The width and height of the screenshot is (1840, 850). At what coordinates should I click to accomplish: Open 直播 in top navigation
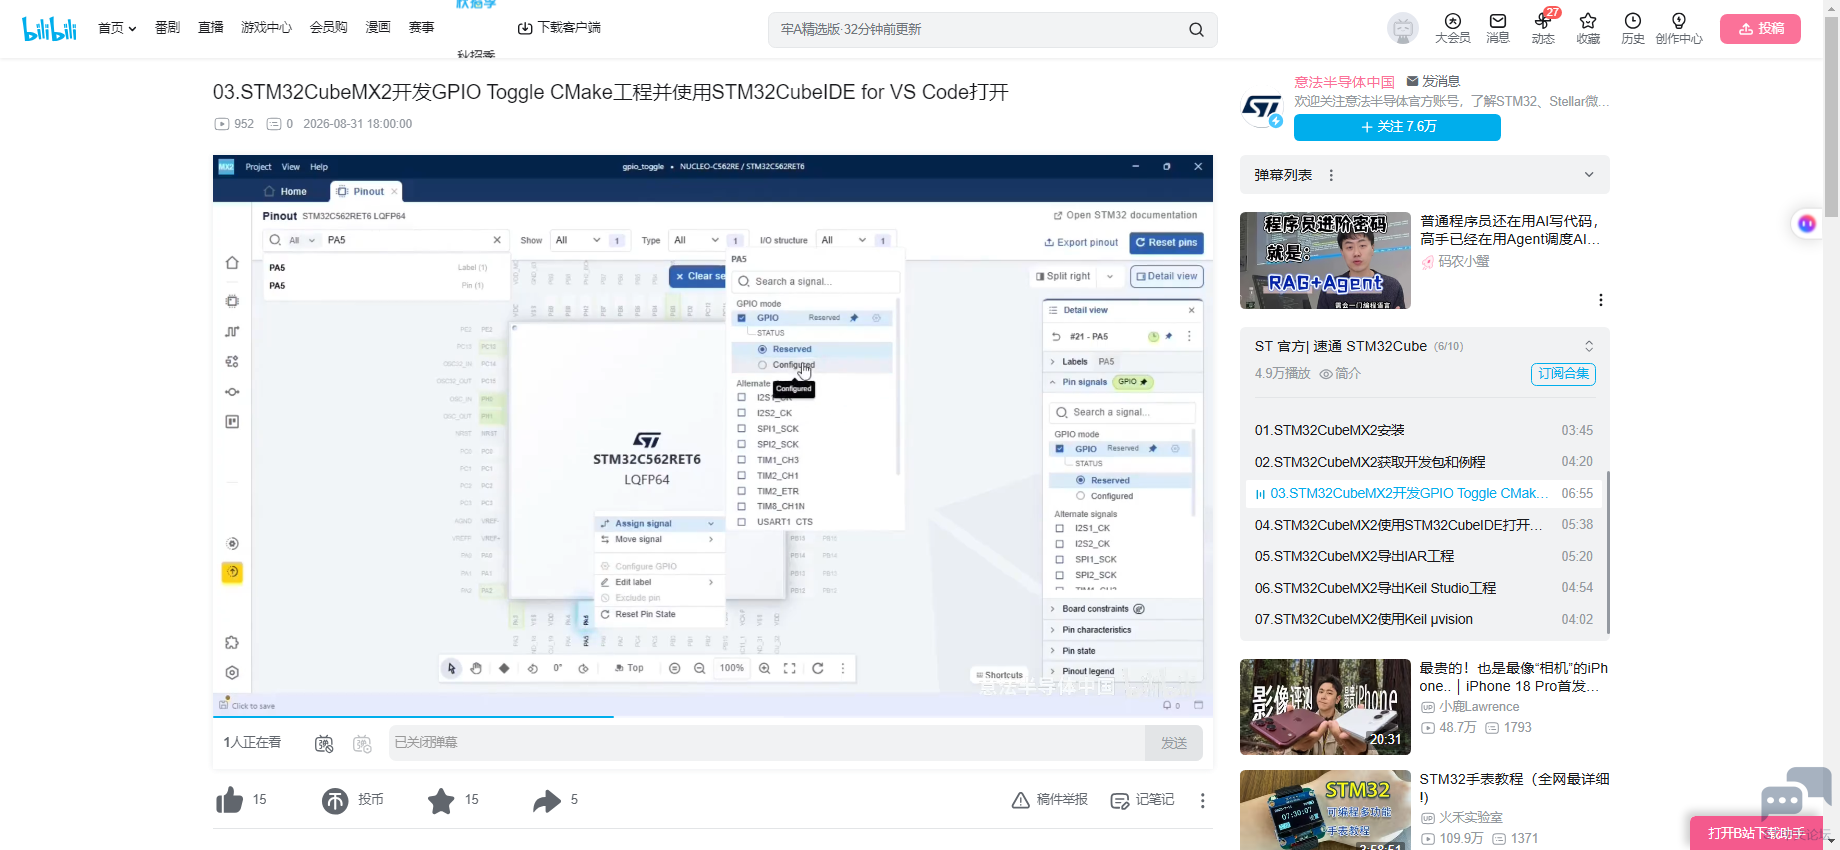click(x=211, y=28)
